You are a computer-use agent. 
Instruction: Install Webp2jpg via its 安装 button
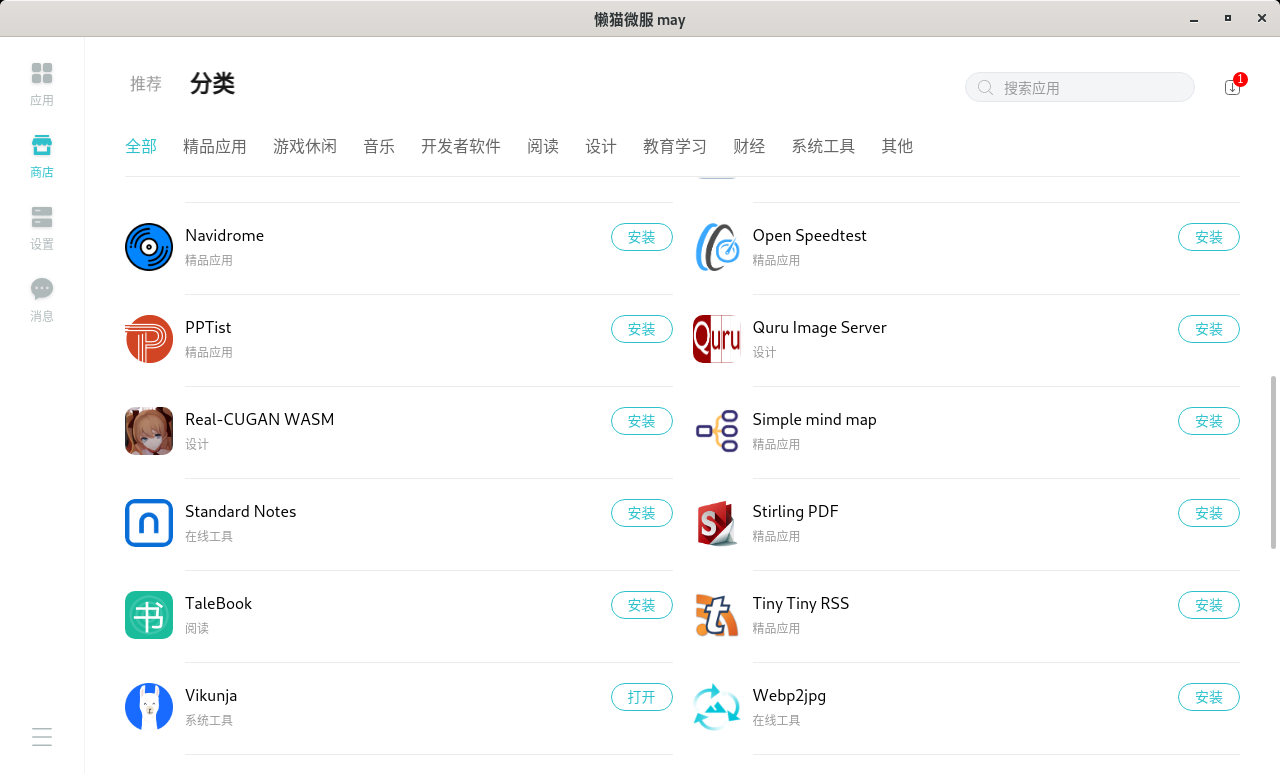(1209, 697)
